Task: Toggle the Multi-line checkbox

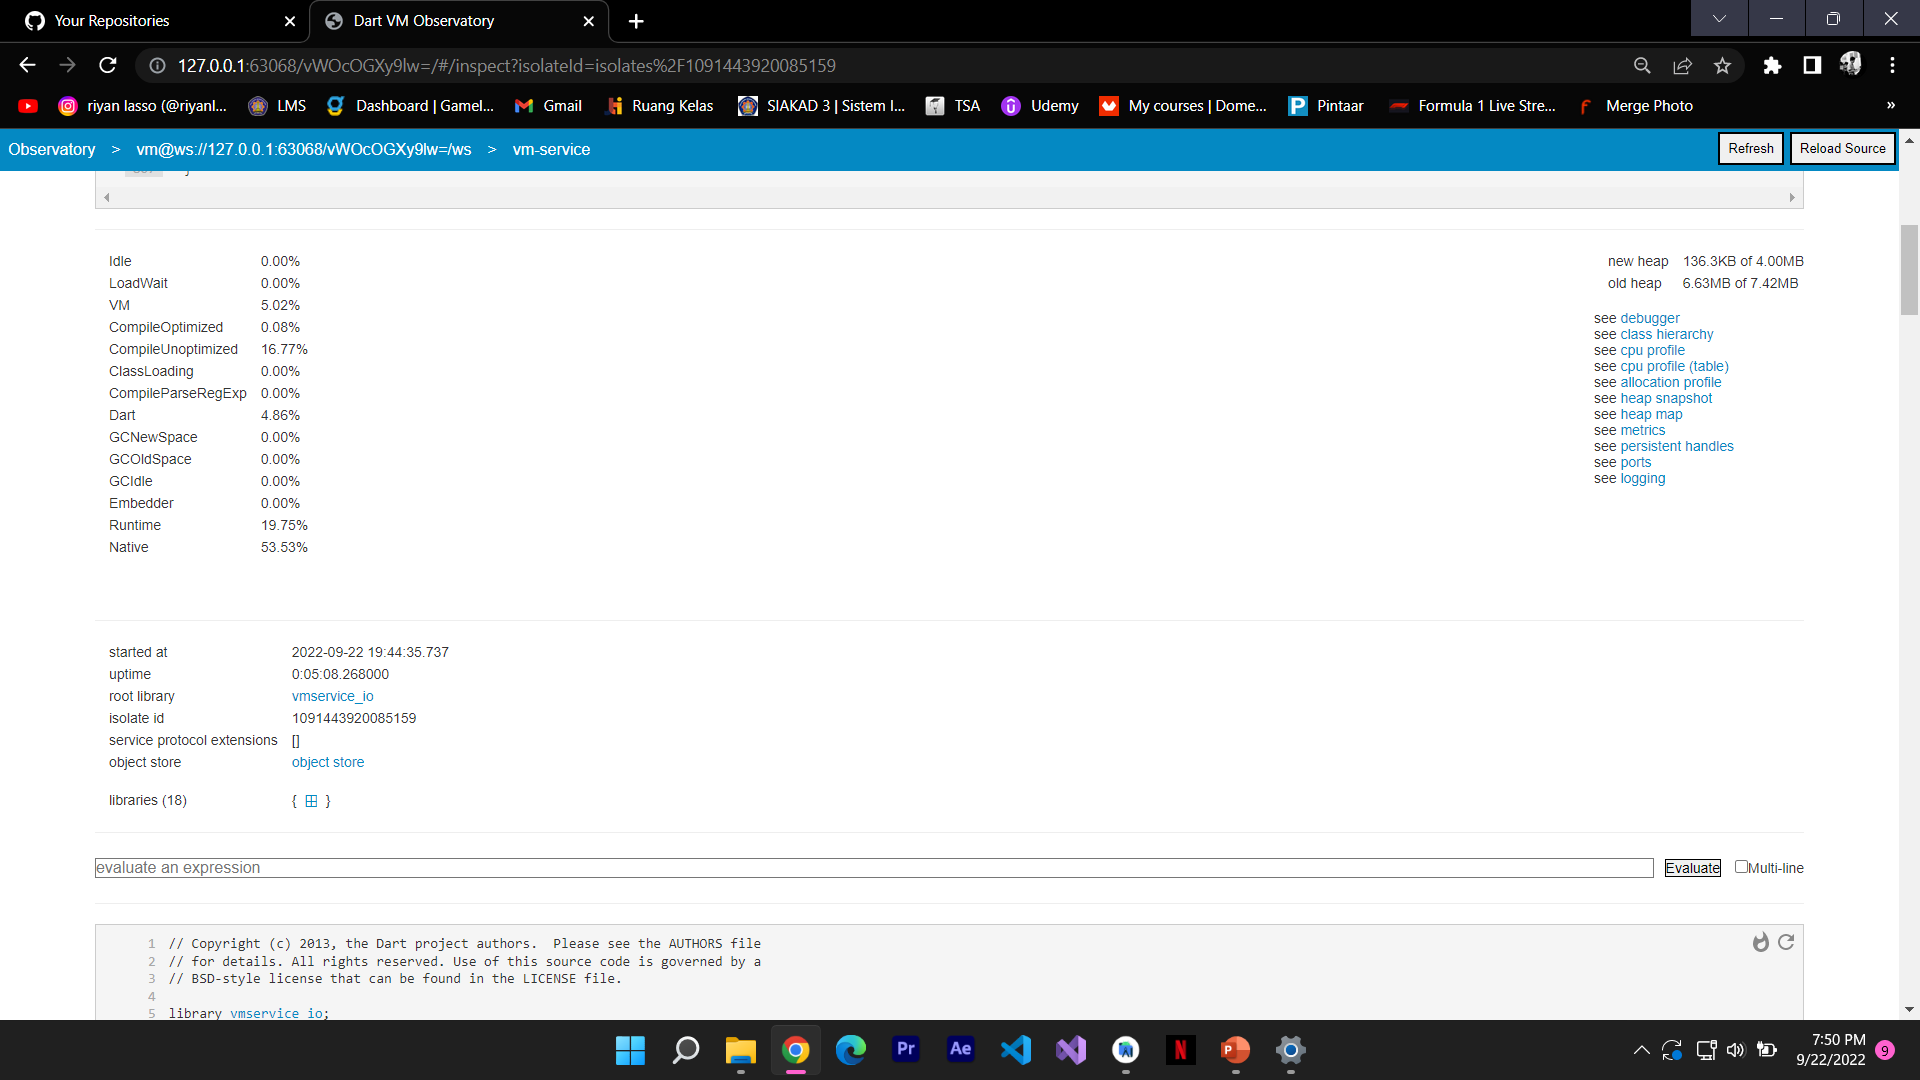Action: [x=1741, y=867]
